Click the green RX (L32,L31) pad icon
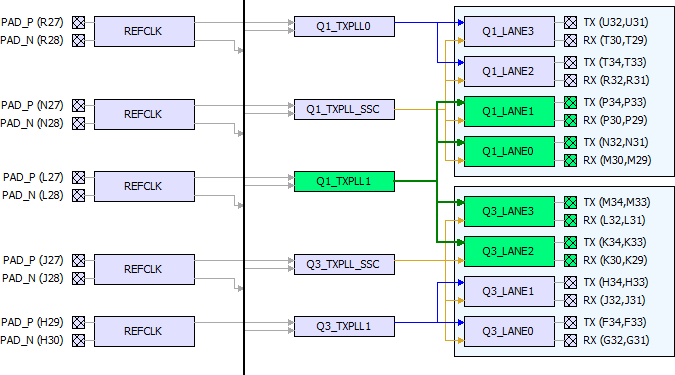This screenshot has width=675, height=375. 570,220
